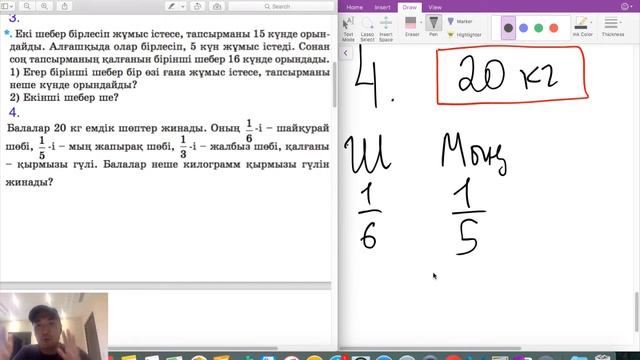This screenshot has height=360, width=640.
Task: Open the Markup toolbox icon in Preview
Action: pos(217,6)
